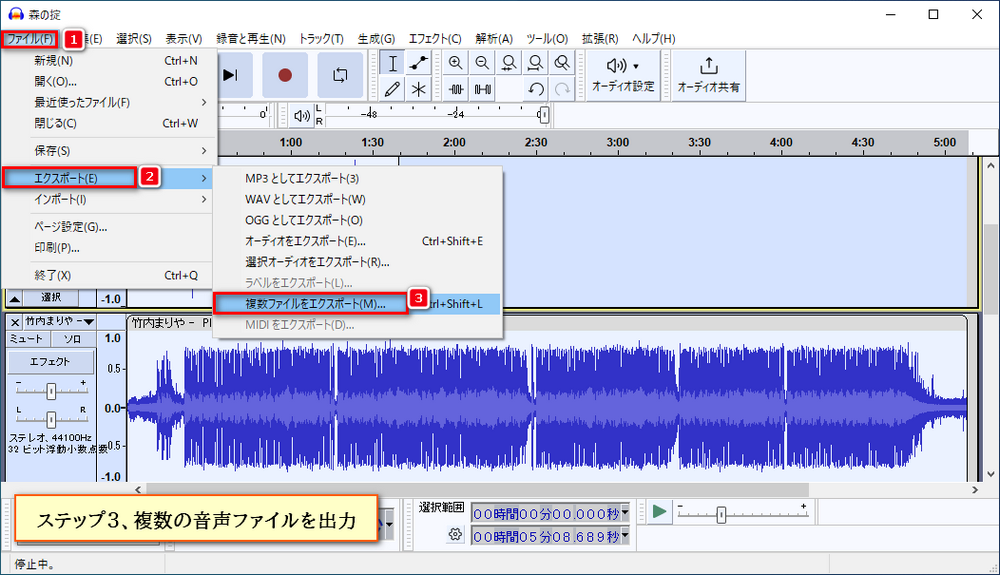Open selection settings gear icon
1000x575 pixels.
pos(455,535)
